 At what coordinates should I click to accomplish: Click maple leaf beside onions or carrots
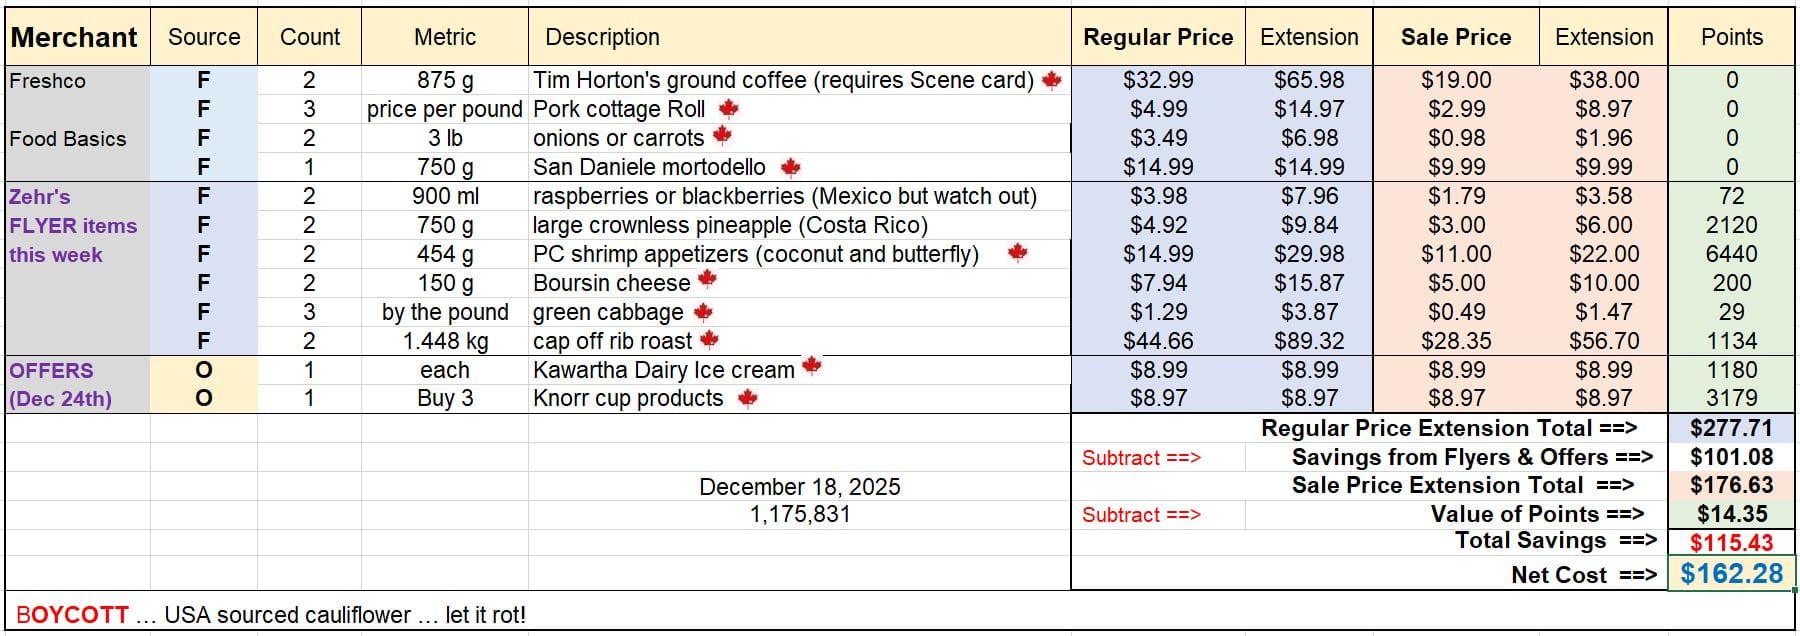[722, 136]
